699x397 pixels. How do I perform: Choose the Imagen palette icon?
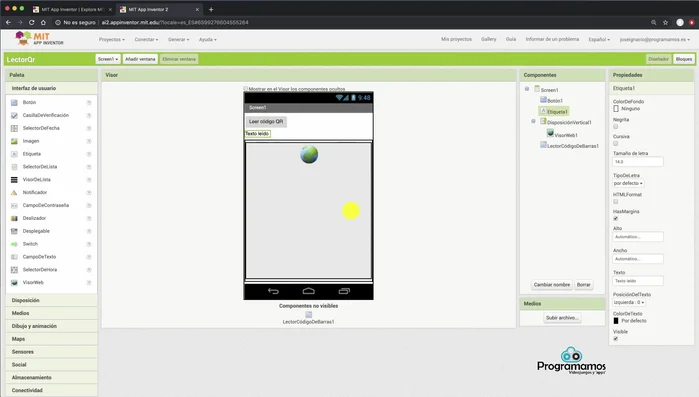tap(14, 141)
